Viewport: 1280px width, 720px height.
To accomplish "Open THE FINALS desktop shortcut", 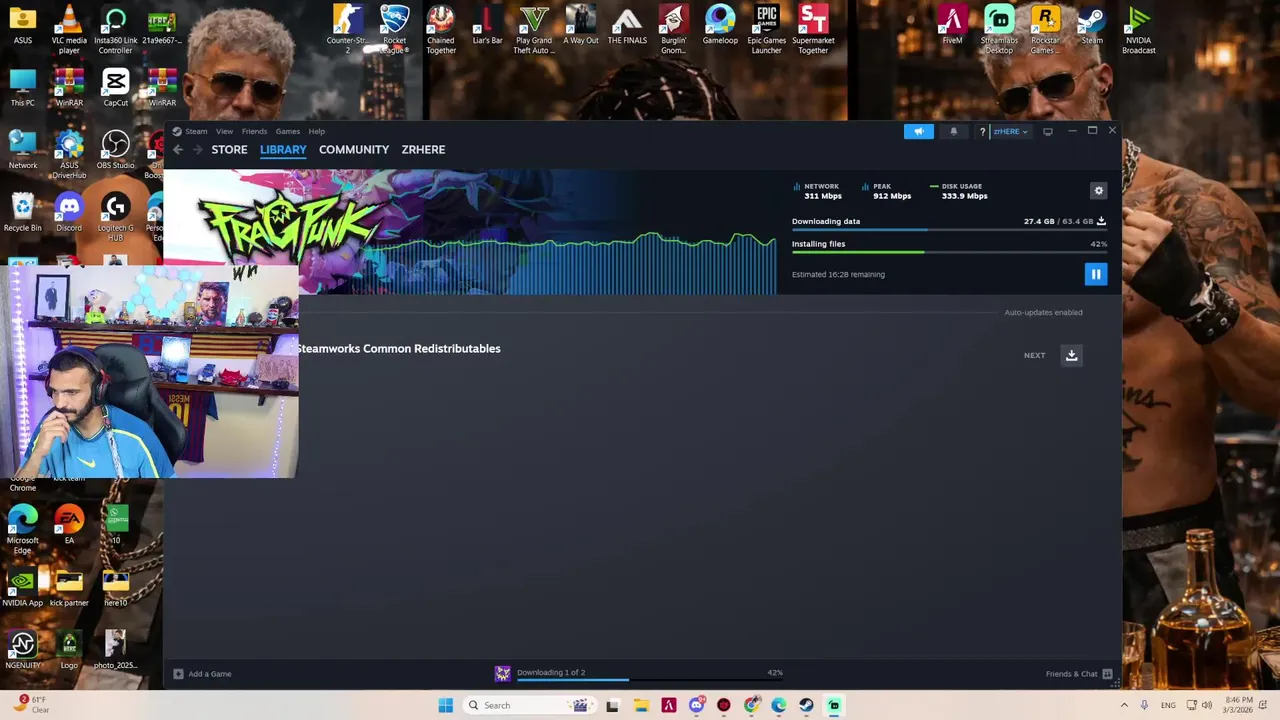I will (627, 26).
